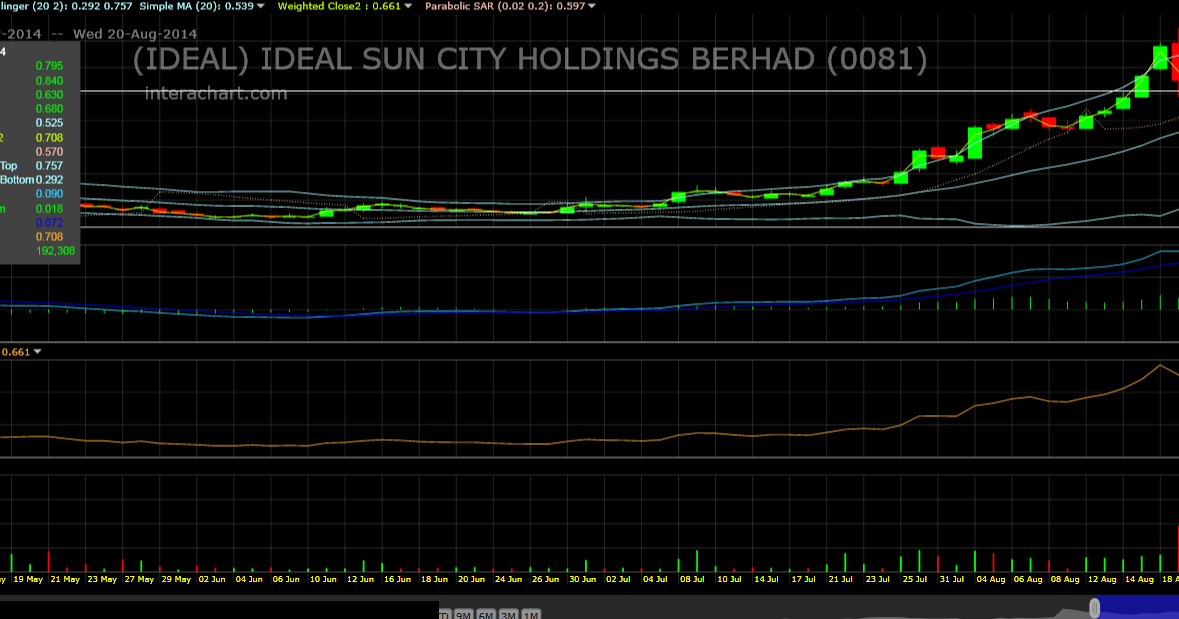Screen dimensions: 1179x619
Task: Click the 23 Jul date axis label
Action: [877, 579]
